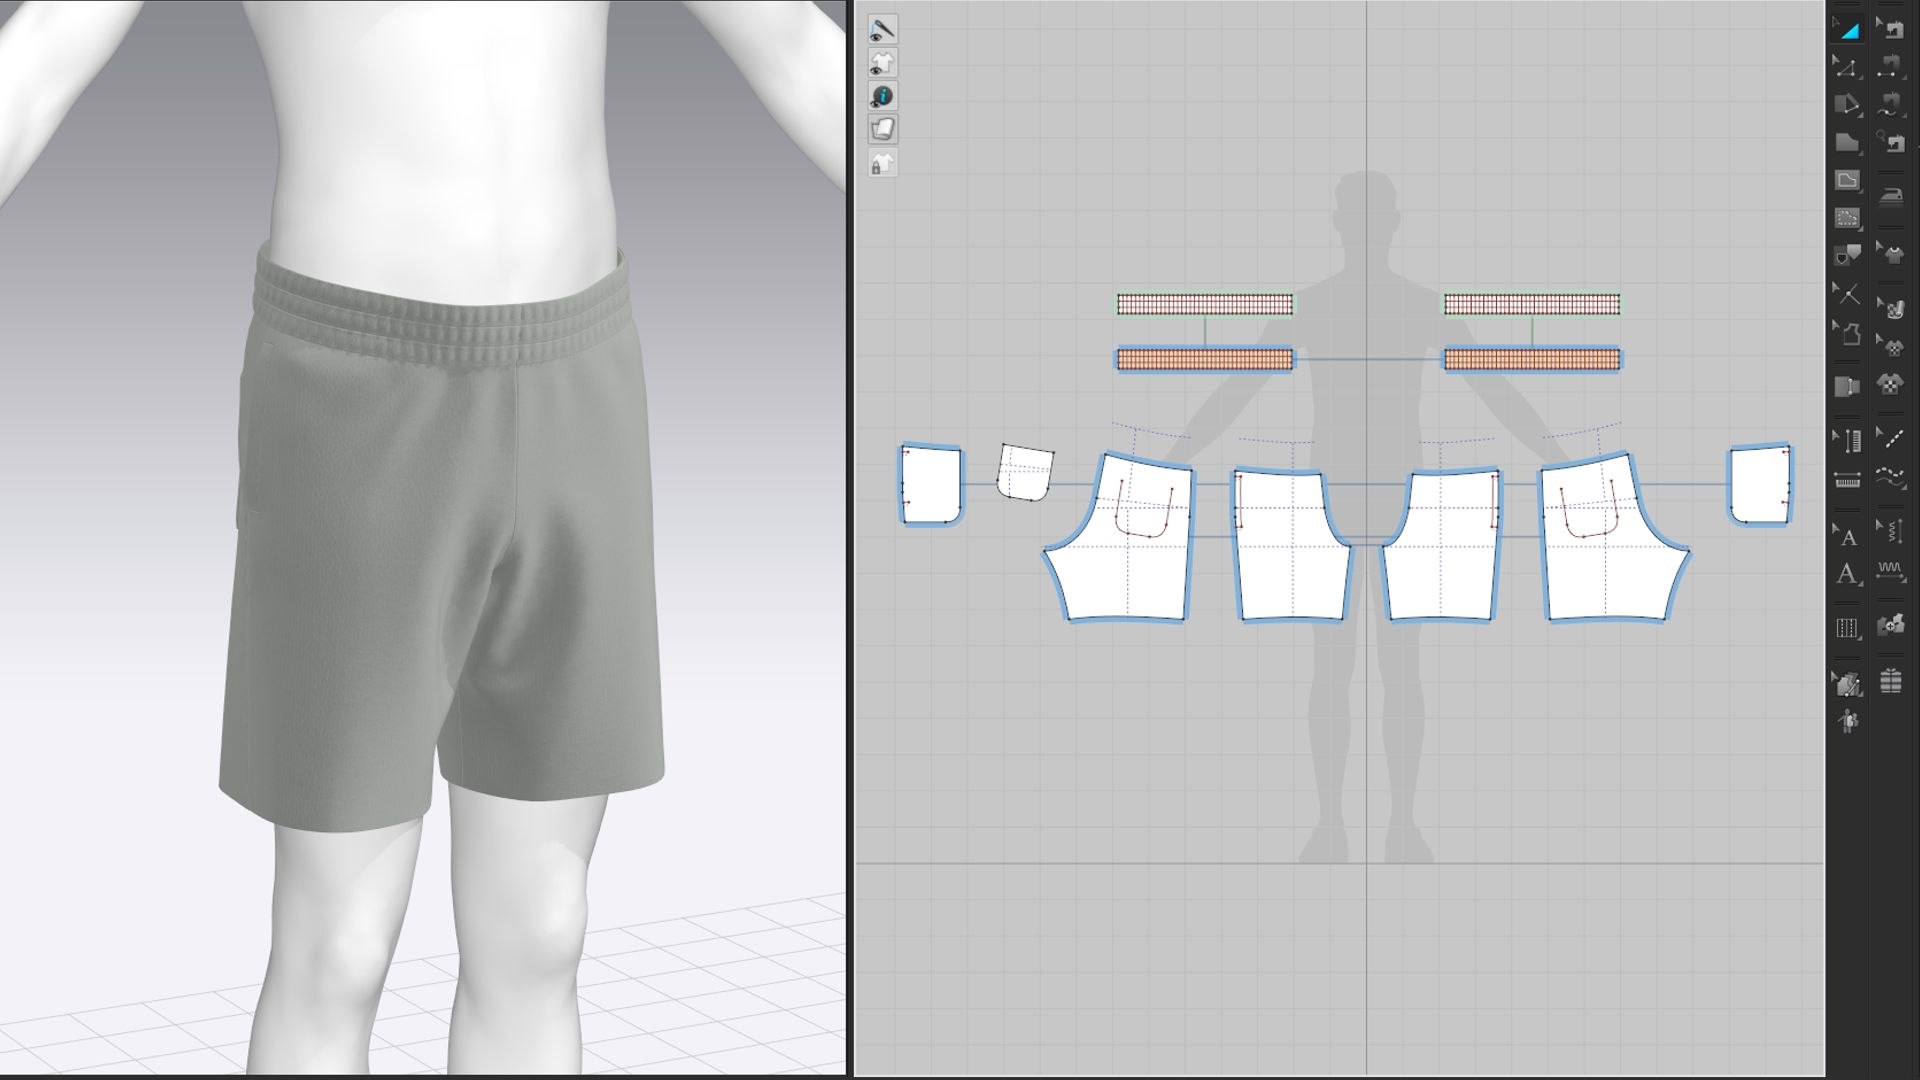
Task: Select the Pattern Annotation text tool
Action: point(1847,574)
